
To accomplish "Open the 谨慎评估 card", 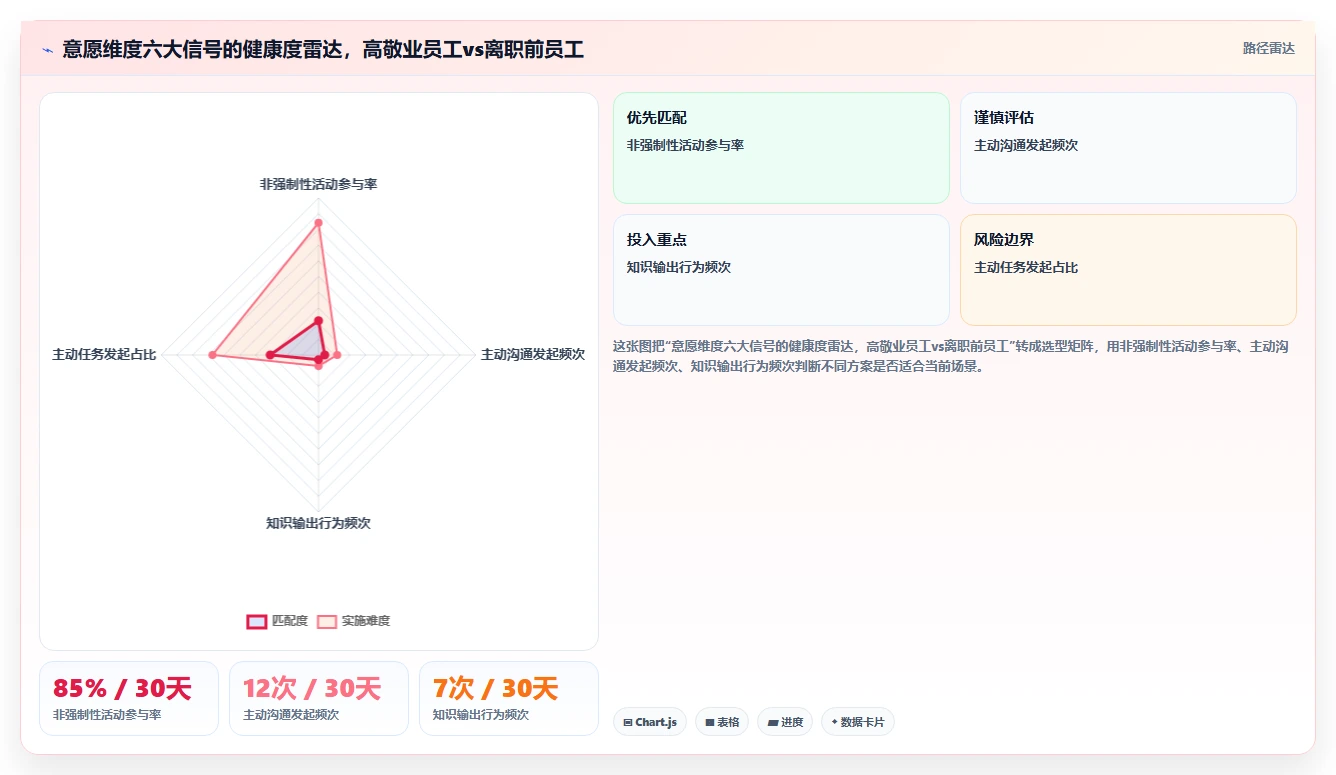I will [1128, 148].
